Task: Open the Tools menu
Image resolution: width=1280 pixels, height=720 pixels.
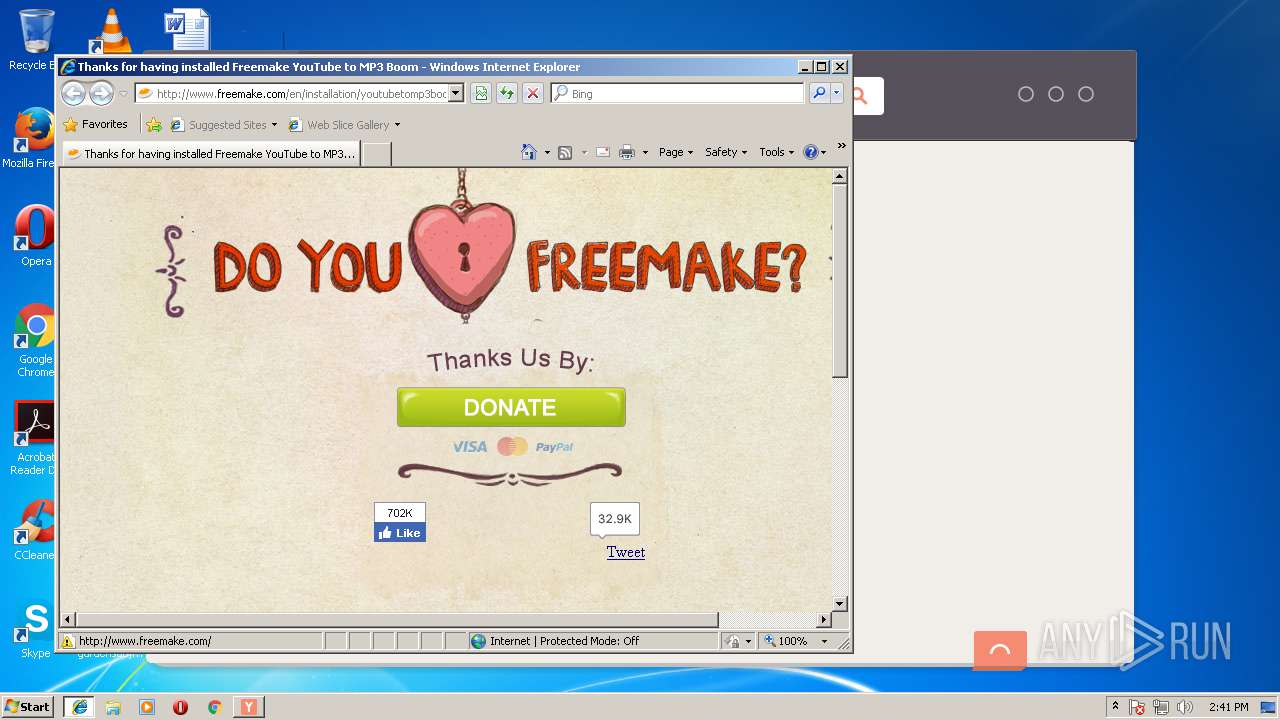Action: (x=776, y=152)
